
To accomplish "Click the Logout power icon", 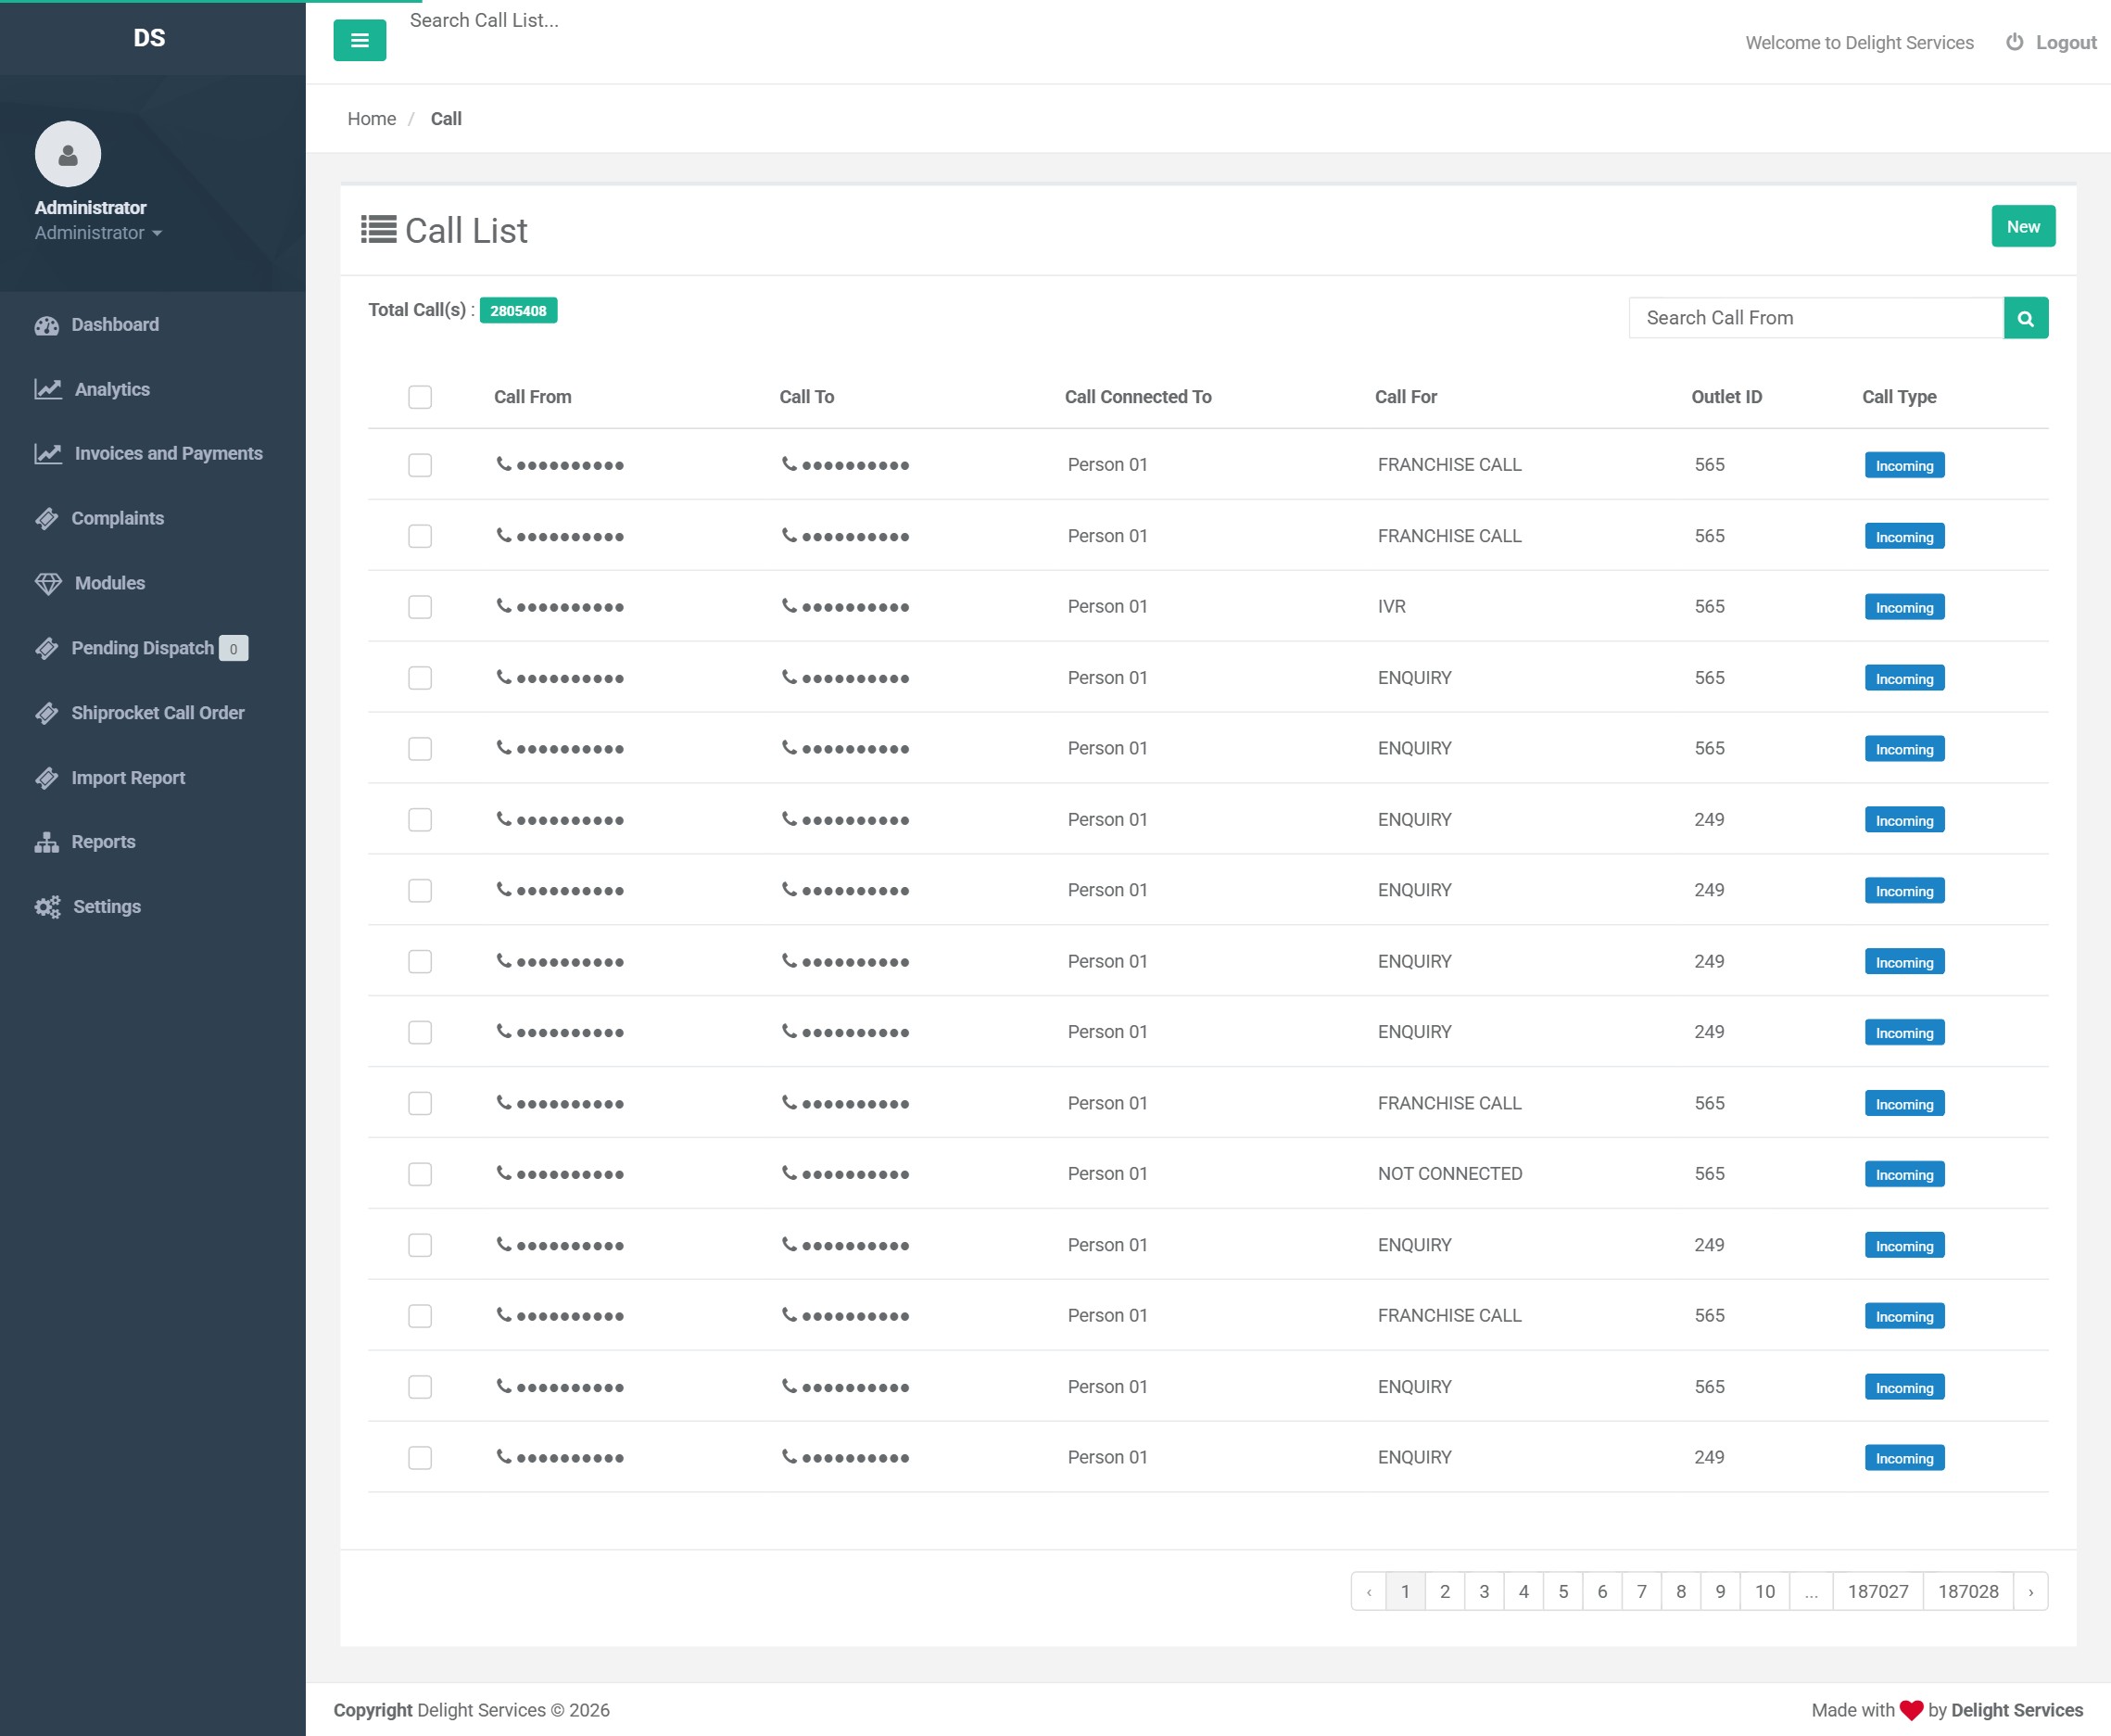I will click(2015, 42).
